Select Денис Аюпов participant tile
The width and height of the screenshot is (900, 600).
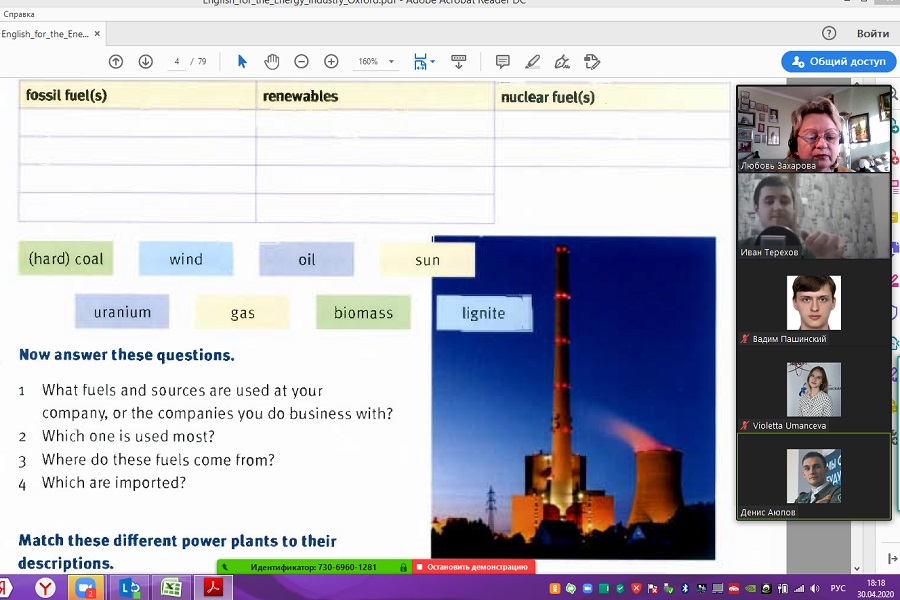(814, 477)
